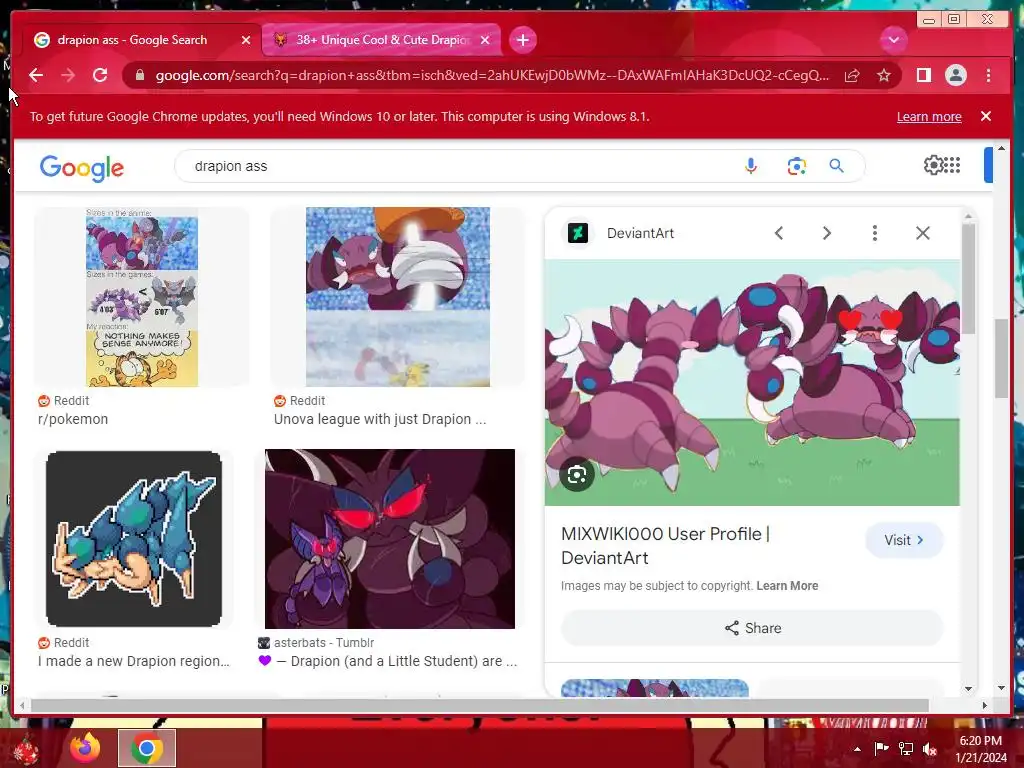Viewport: 1024px width, 768px height.
Task: Show the previous image in preview panel
Action: [778, 233]
